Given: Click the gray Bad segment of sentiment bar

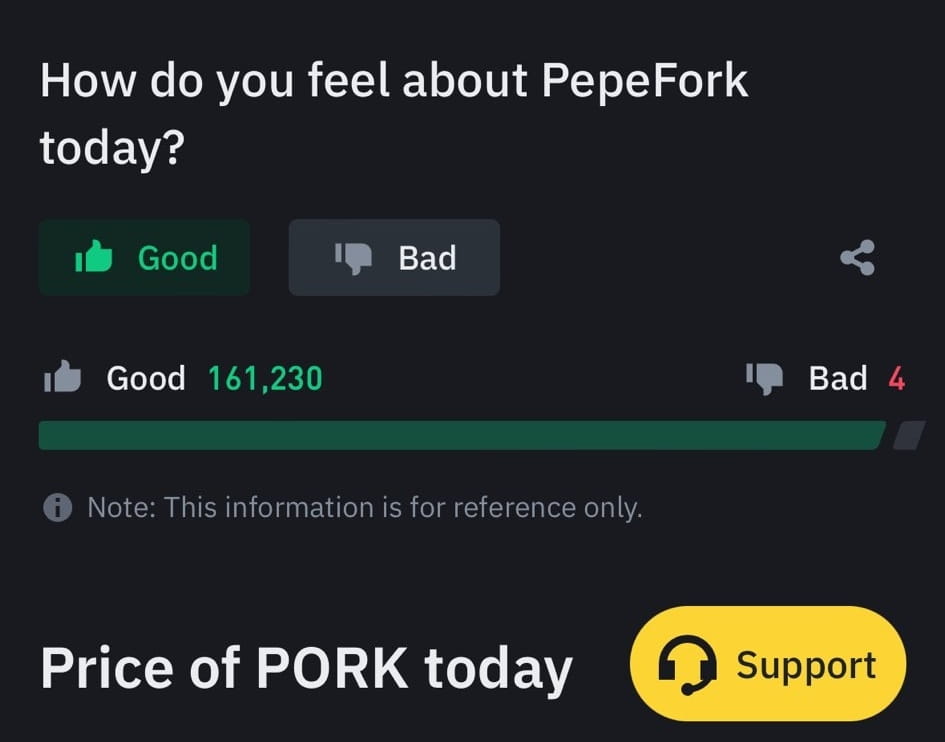Looking at the screenshot, I should (x=908, y=436).
